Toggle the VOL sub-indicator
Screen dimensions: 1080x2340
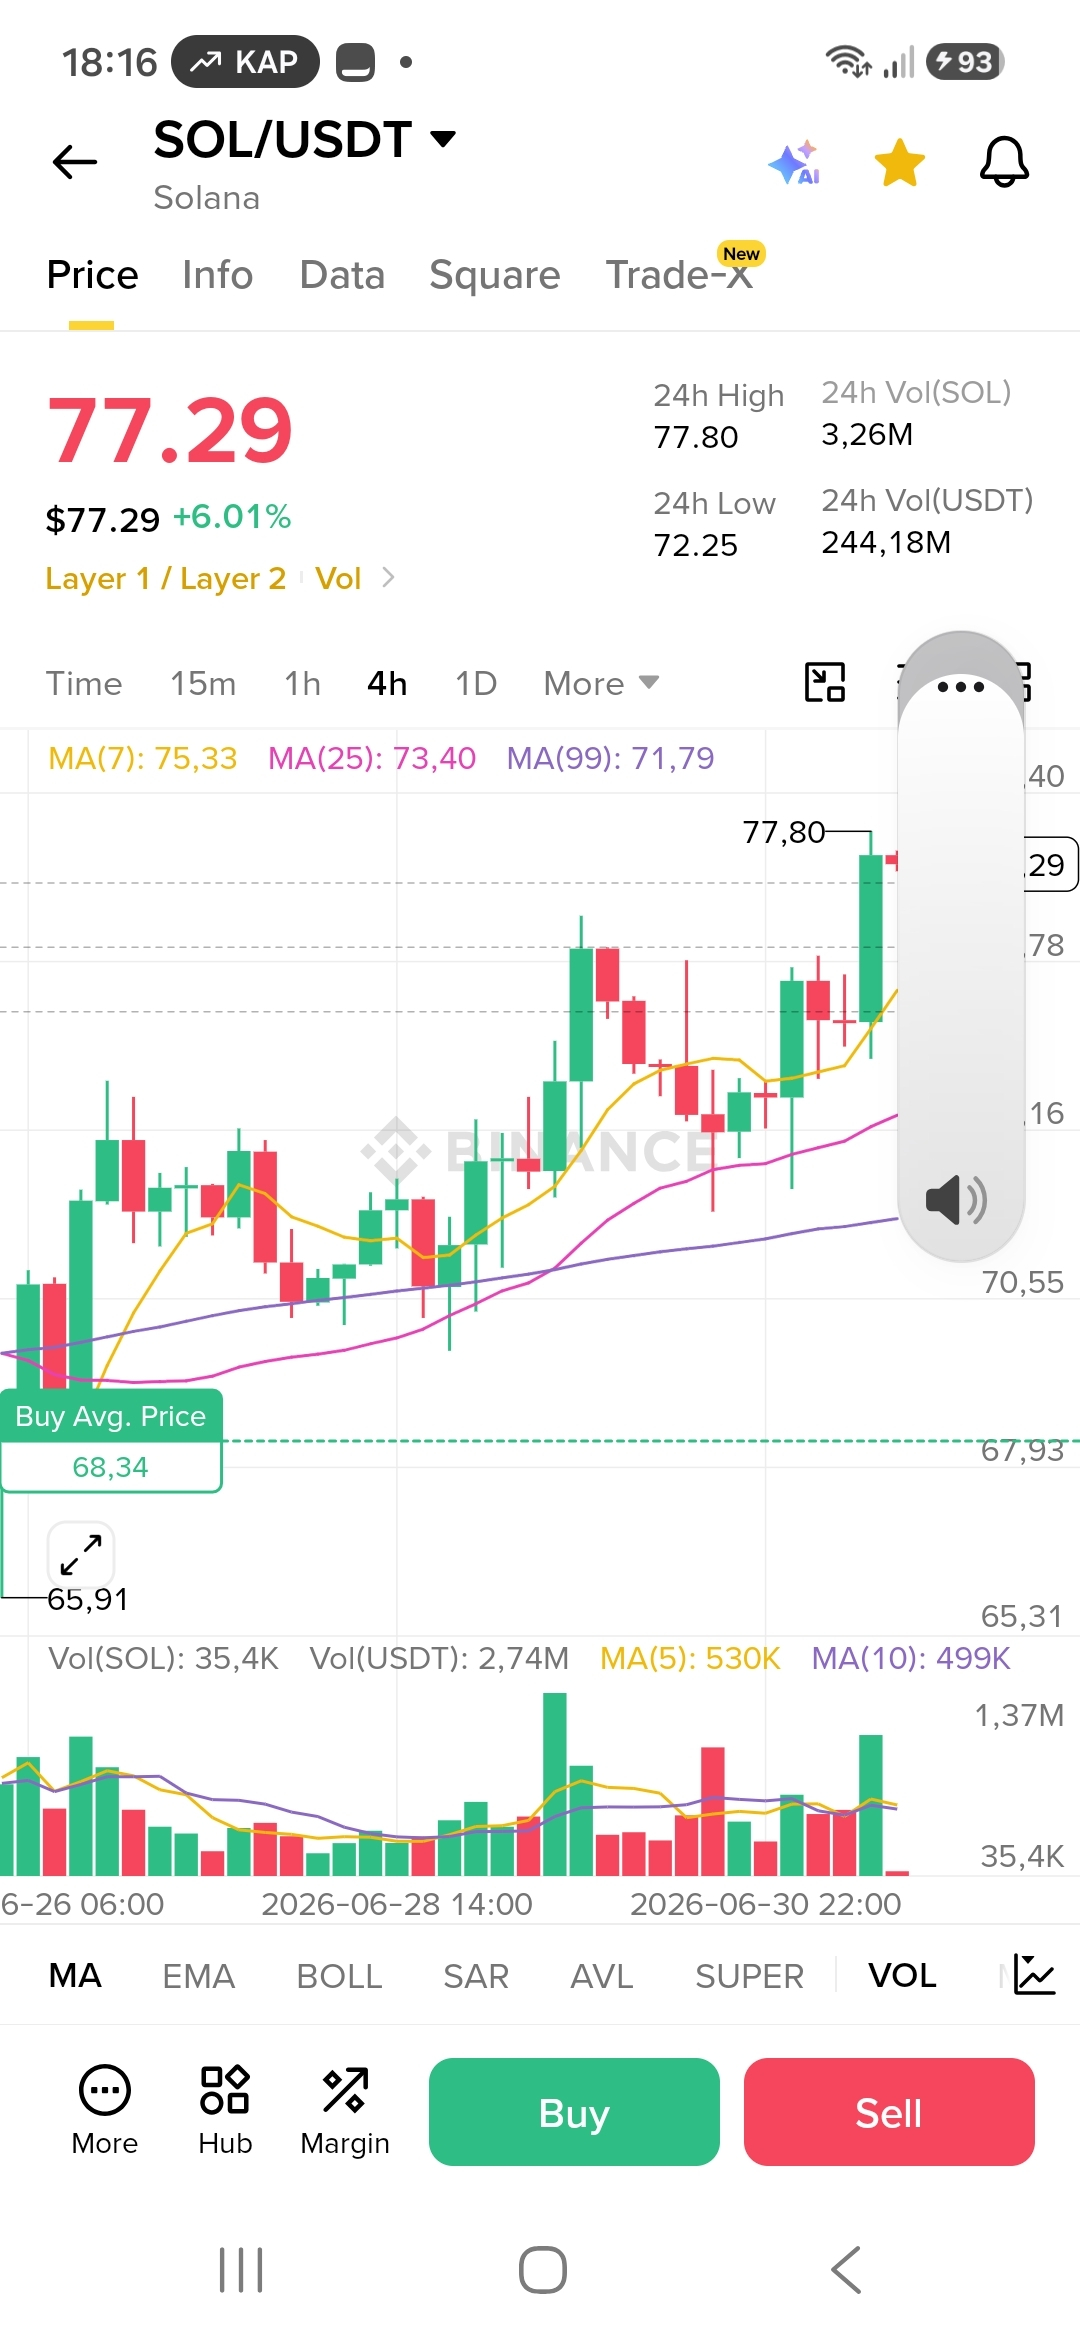click(902, 1976)
